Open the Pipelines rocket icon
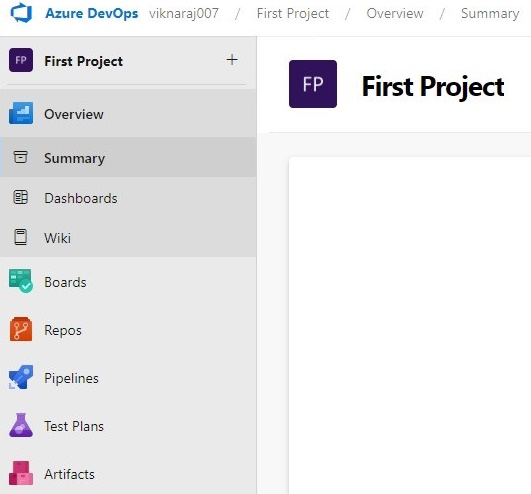 click(21, 377)
